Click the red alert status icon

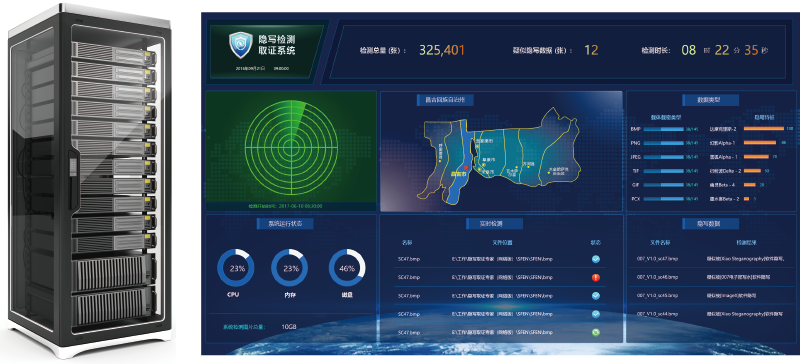tap(595, 277)
